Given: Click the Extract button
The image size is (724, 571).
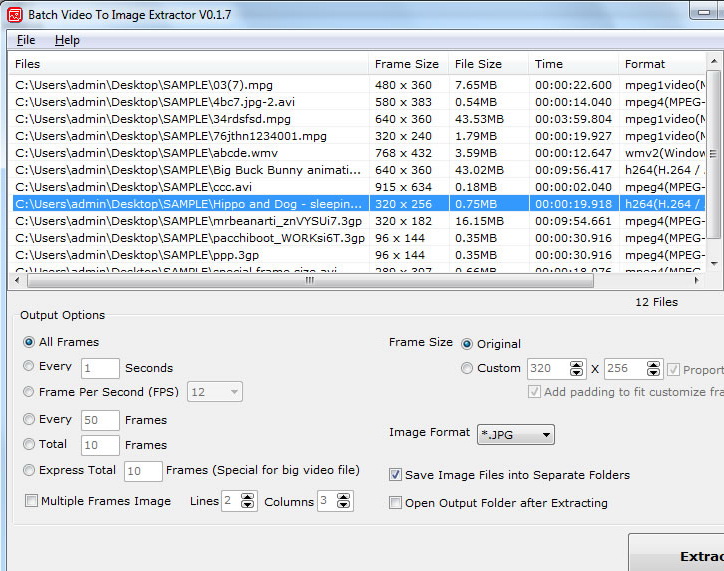Looking at the screenshot, I should pyautogui.click(x=676, y=553).
